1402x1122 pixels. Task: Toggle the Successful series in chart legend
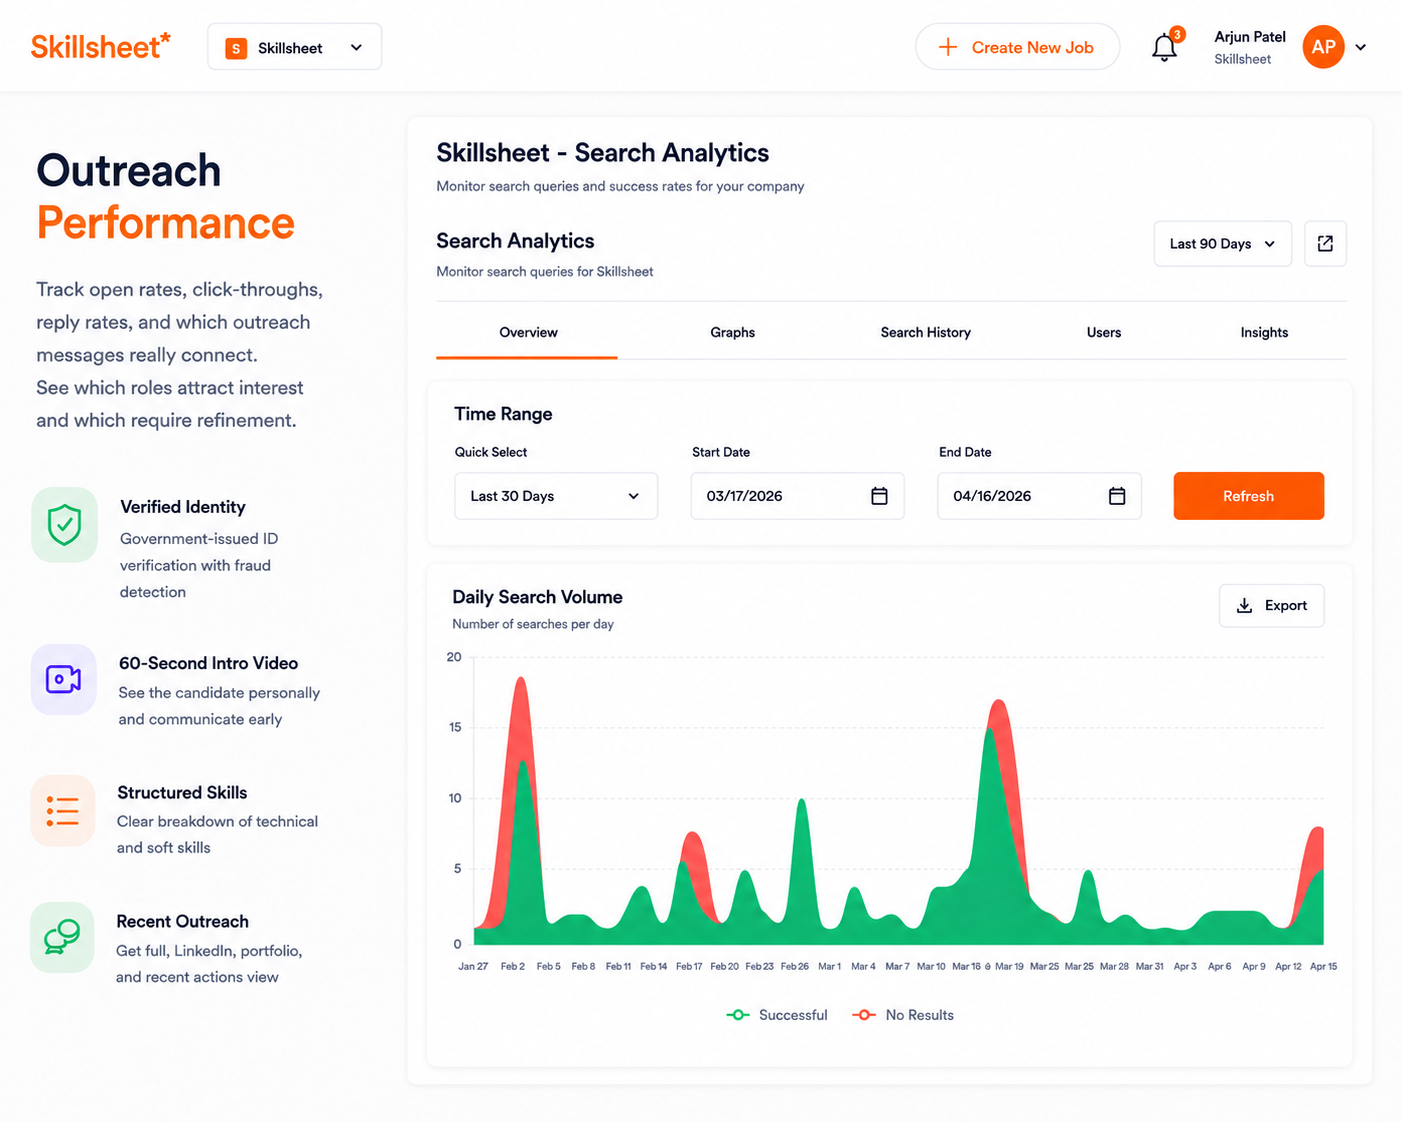pos(777,1015)
